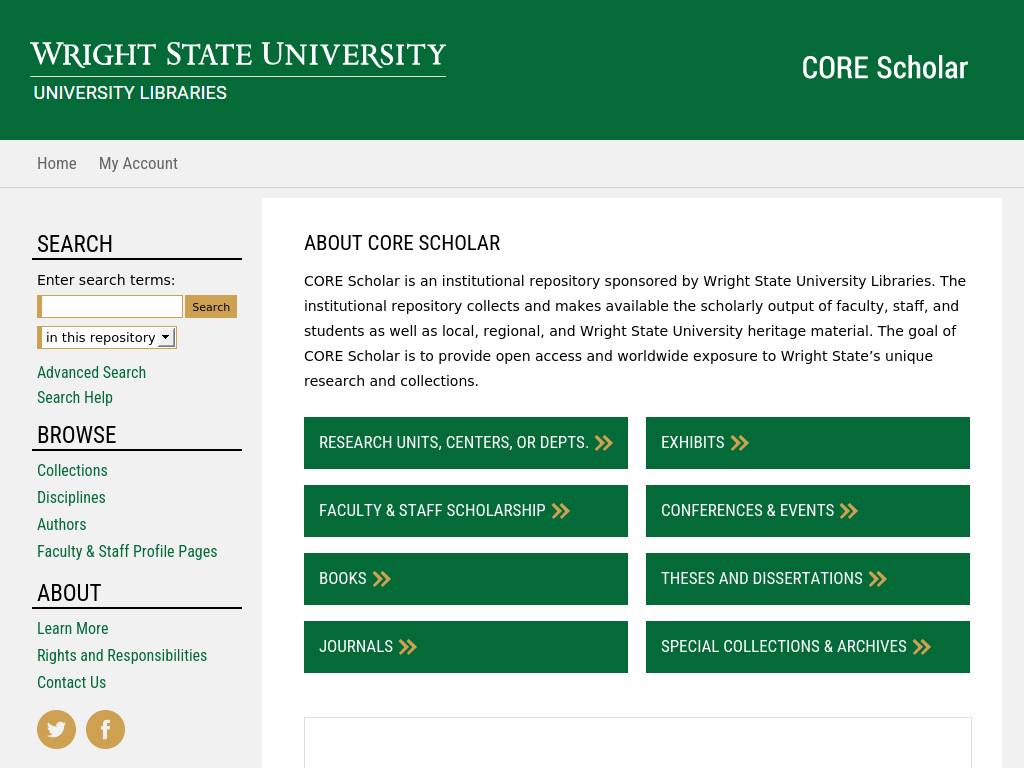
Task: Open the Advanced Search link
Action: [x=91, y=373]
